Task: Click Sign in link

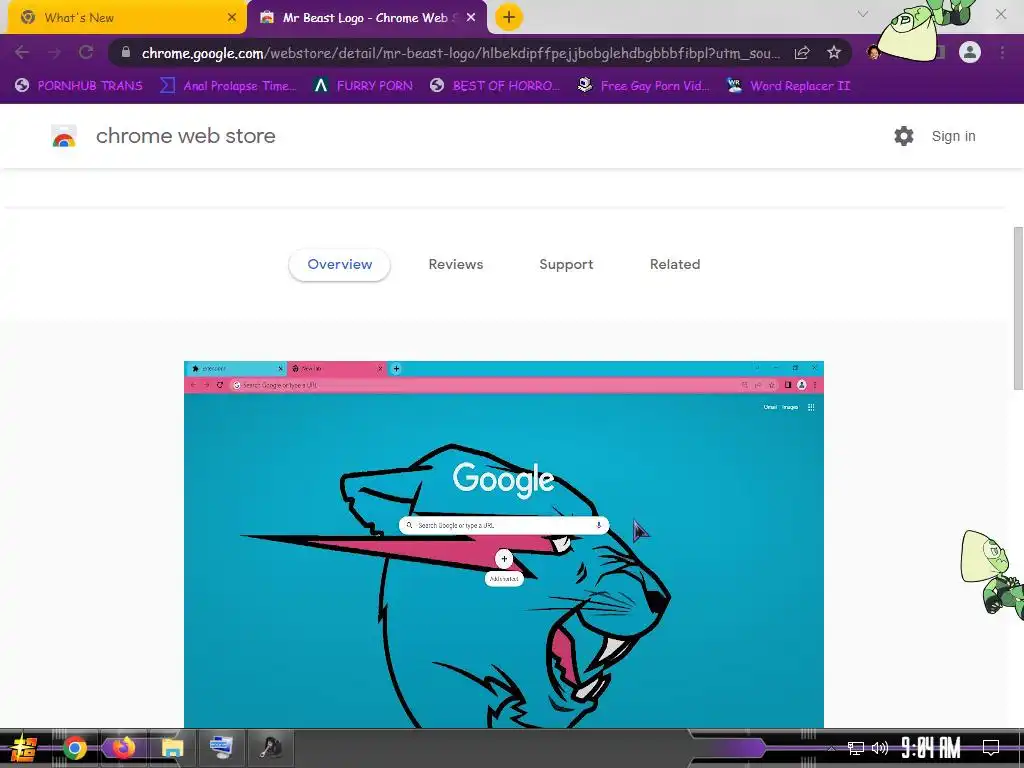Action: (953, 136)
